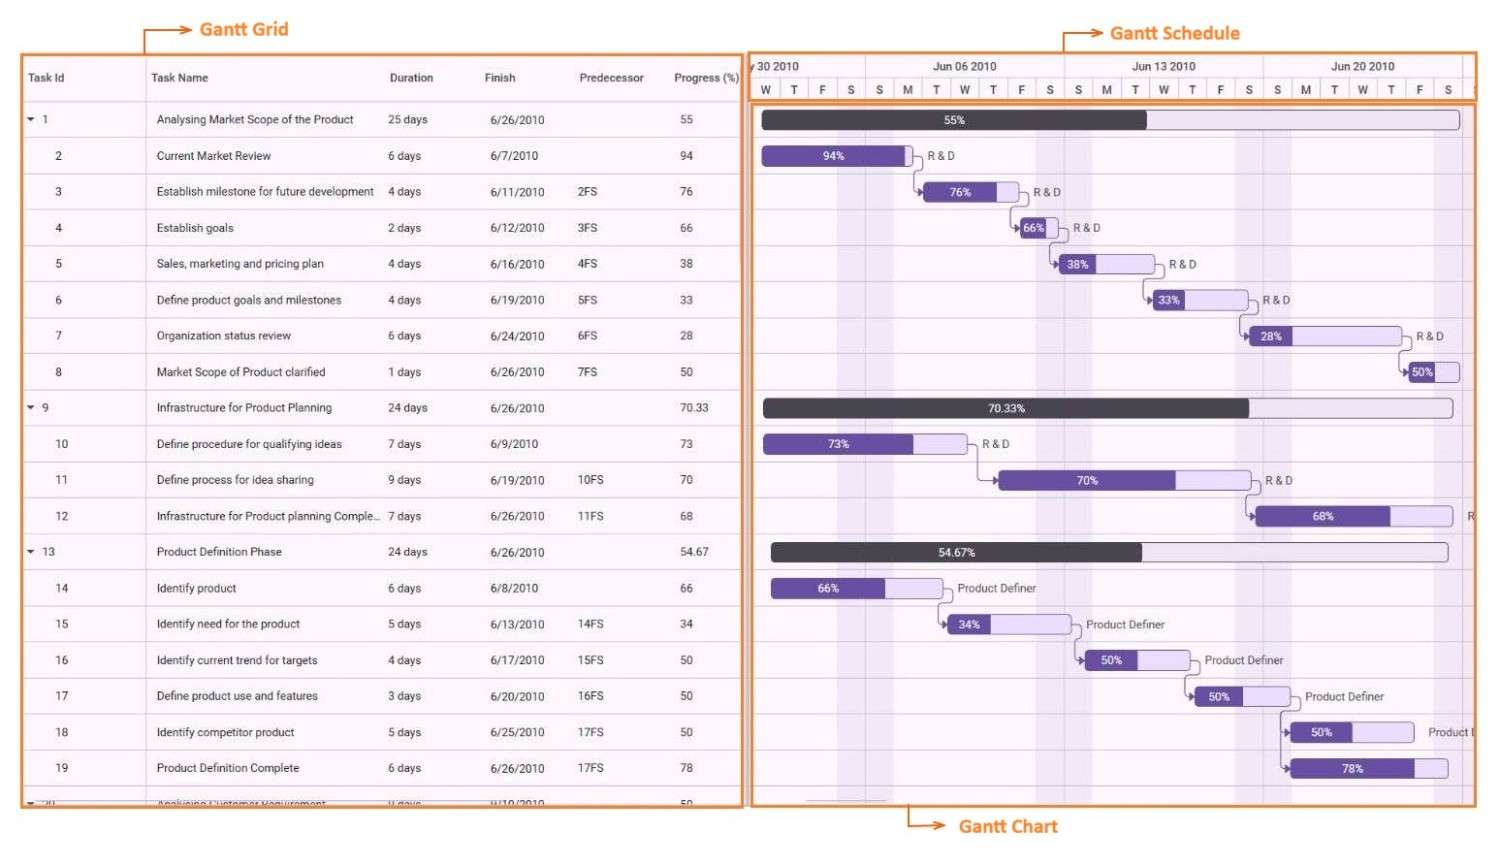Image resolution: width=1500 pixels, height=865 pixels.
Task: Click the 70% Define process taskbar
Action: pyautogui.click(x=1124, y=480)
